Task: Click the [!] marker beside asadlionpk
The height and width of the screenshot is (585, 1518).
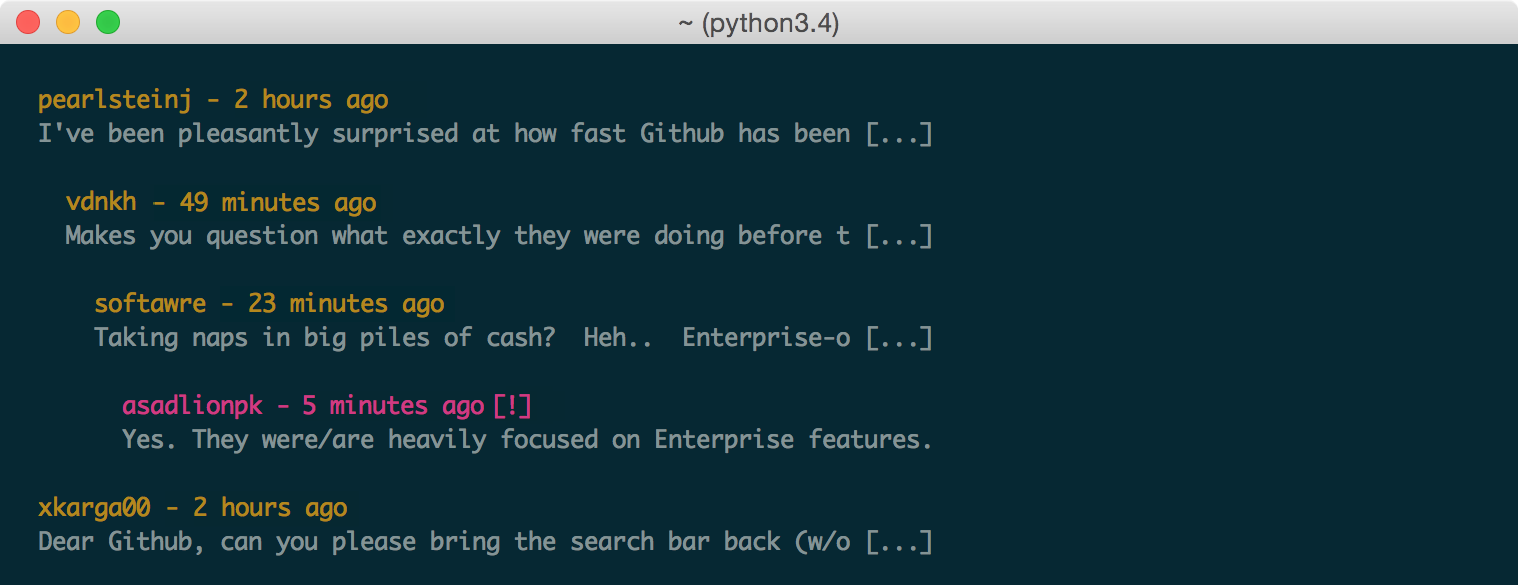Action: pos(512,406)
